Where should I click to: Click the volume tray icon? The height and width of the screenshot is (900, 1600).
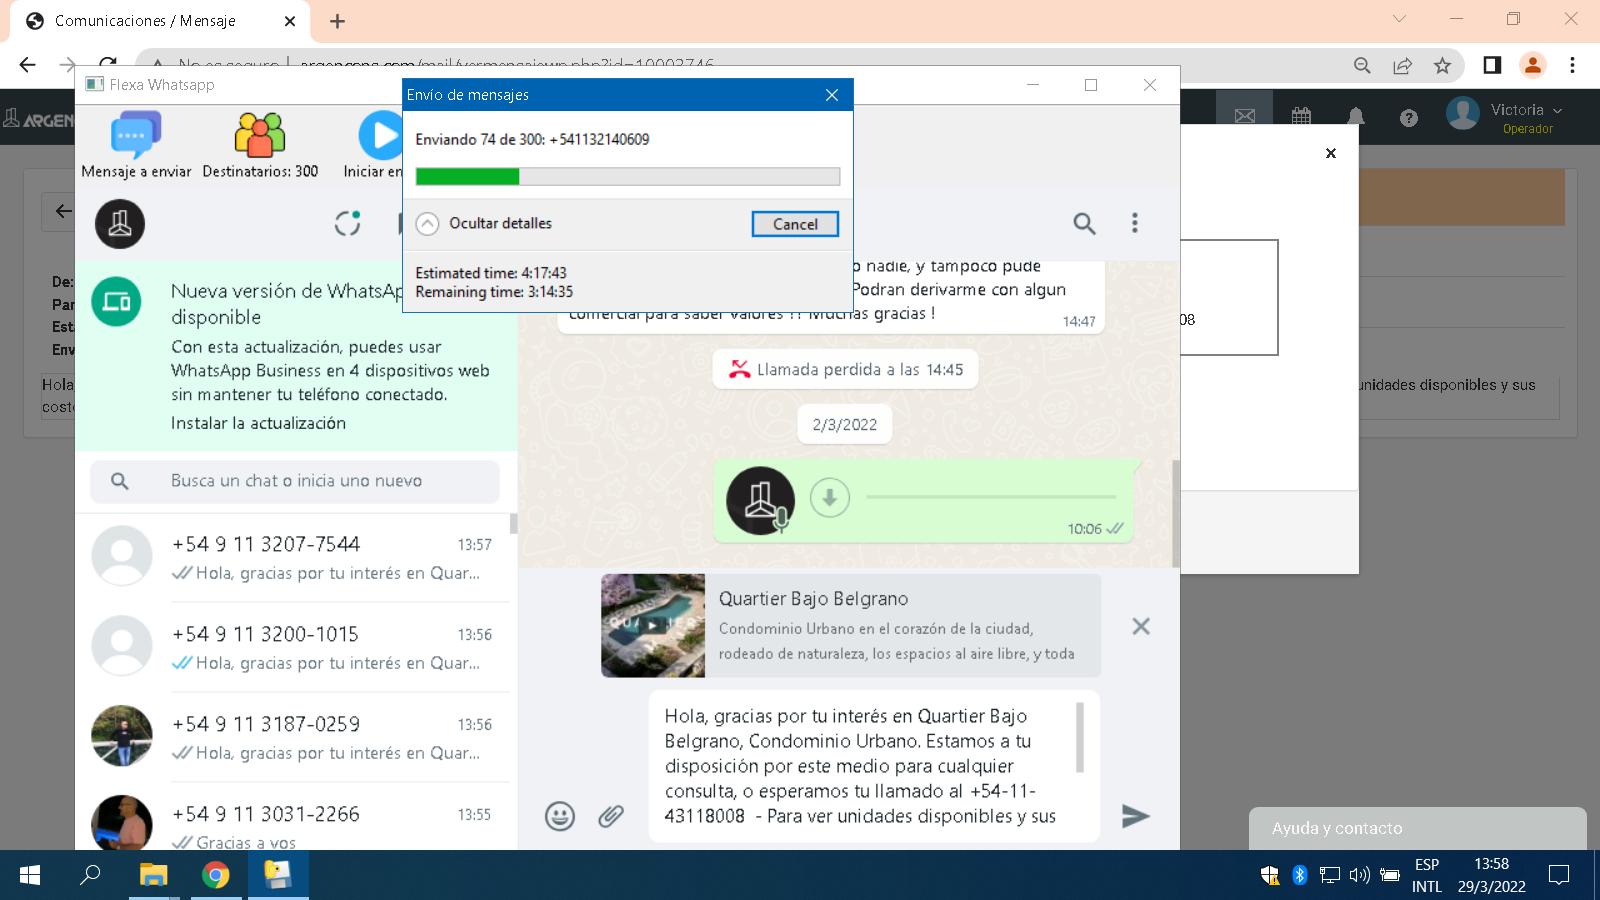click(1359, 875)
